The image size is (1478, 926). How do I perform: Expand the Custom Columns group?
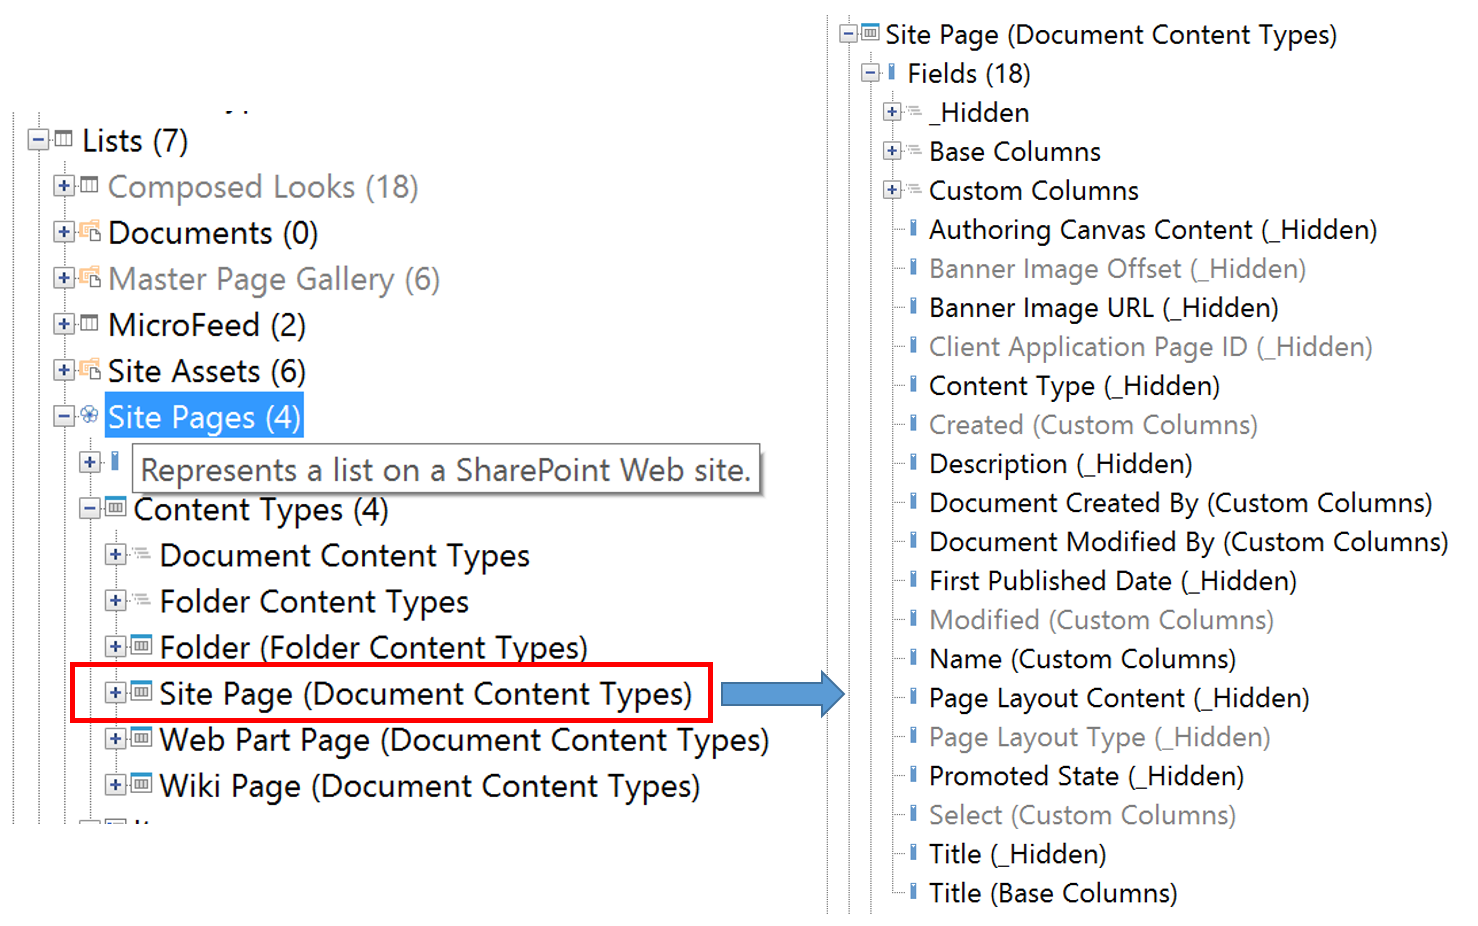click(892, 189)
